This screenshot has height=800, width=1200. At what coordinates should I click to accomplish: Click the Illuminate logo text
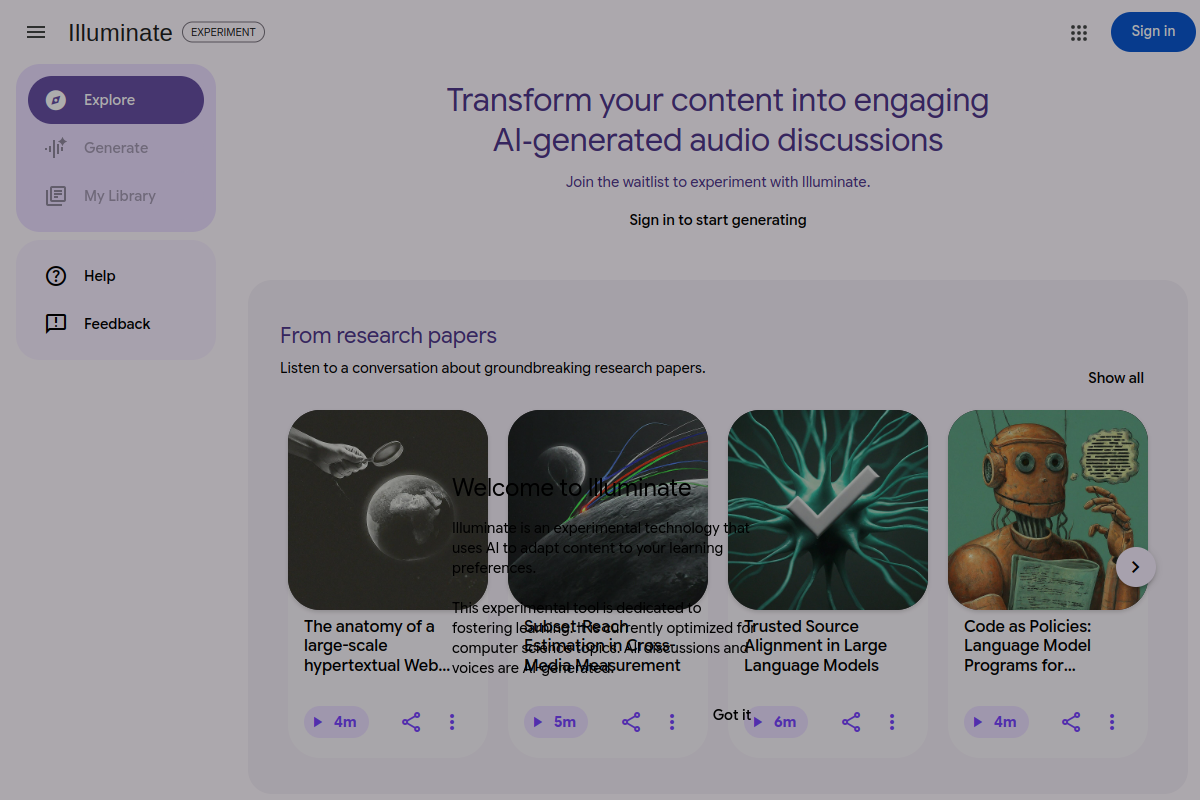pyautogui.click(x=120, y=32)
